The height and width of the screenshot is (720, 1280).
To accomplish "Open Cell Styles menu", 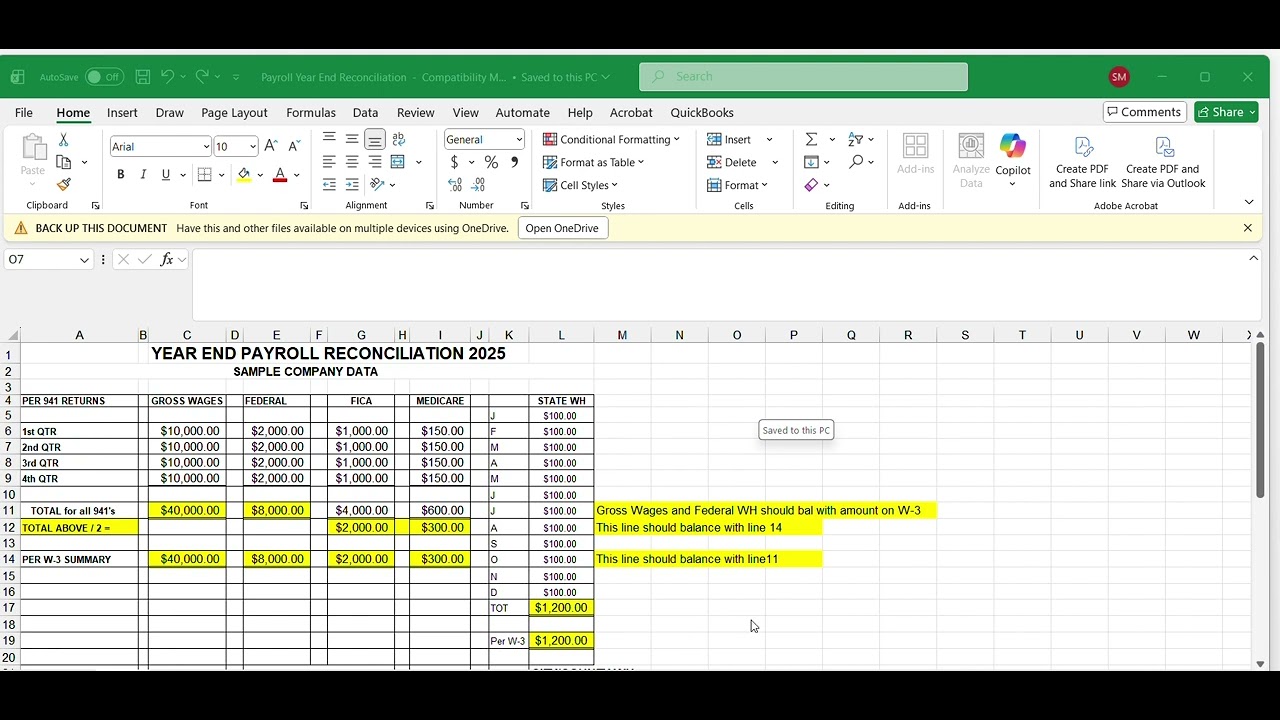I will pos(580,185).
